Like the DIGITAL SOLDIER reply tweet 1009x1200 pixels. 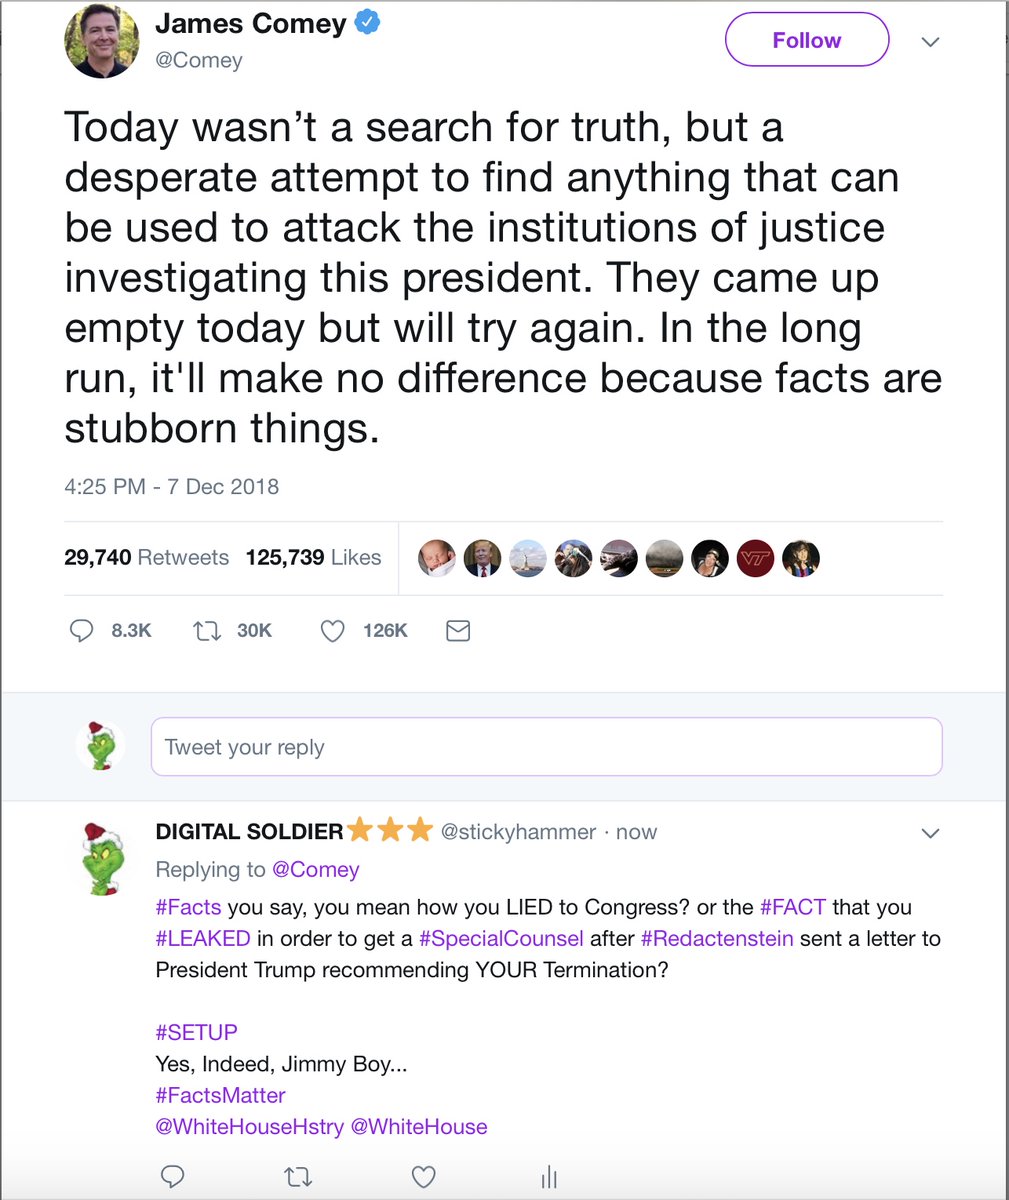(424, 1177)
